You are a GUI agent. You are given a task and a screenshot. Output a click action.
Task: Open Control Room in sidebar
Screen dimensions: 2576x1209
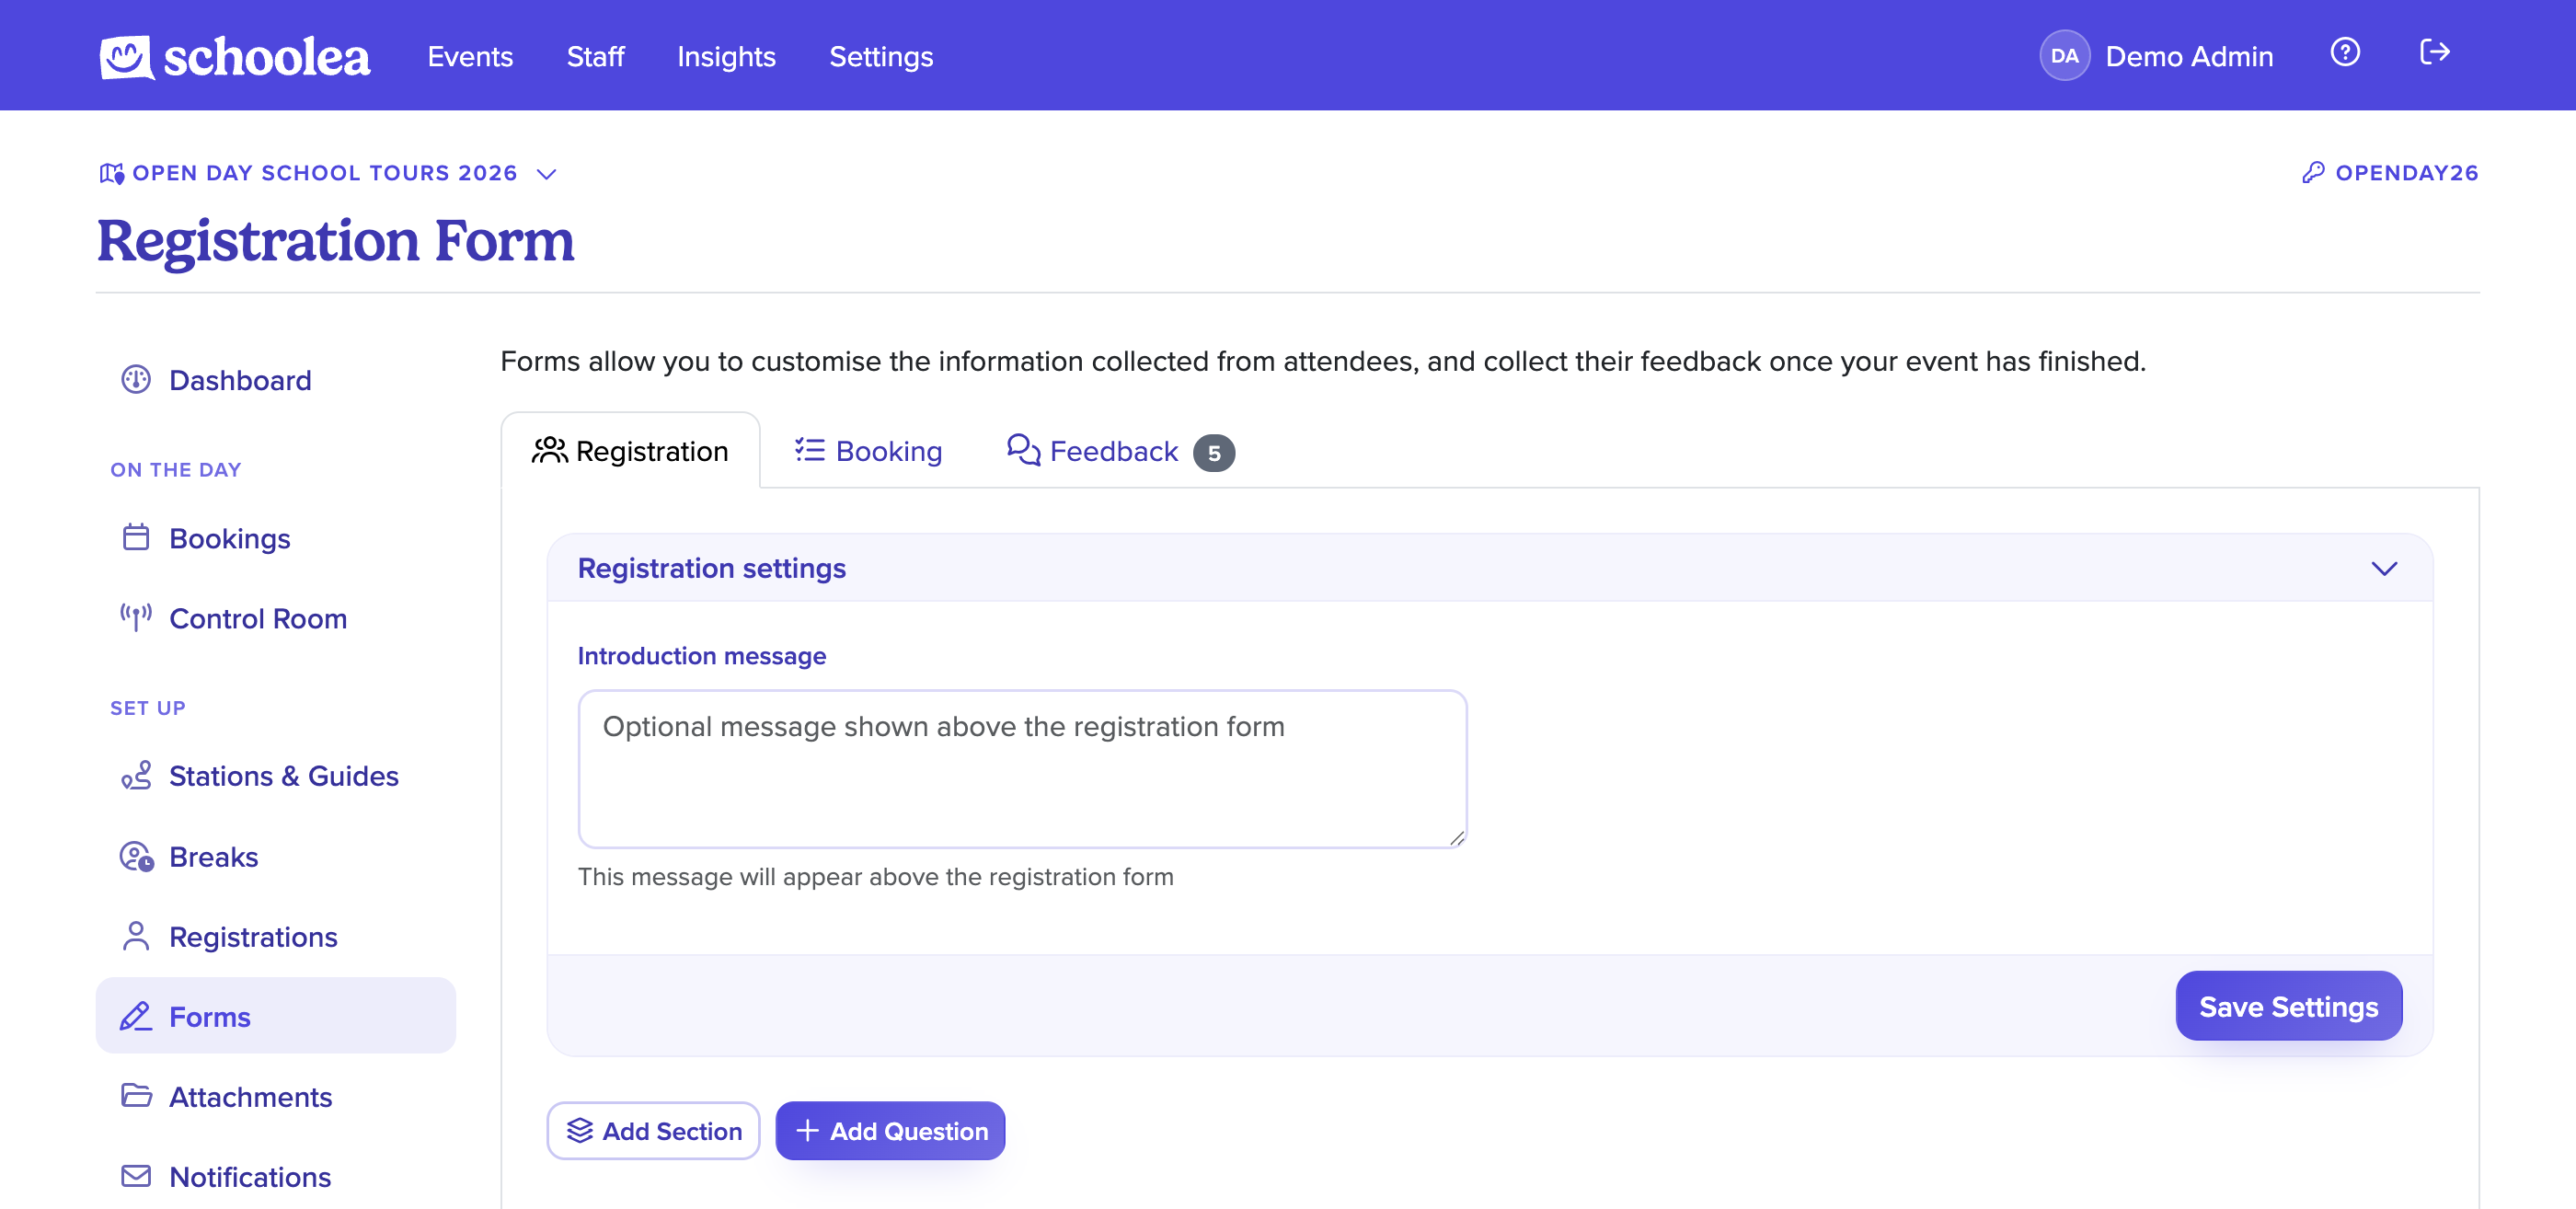(276, 618)
